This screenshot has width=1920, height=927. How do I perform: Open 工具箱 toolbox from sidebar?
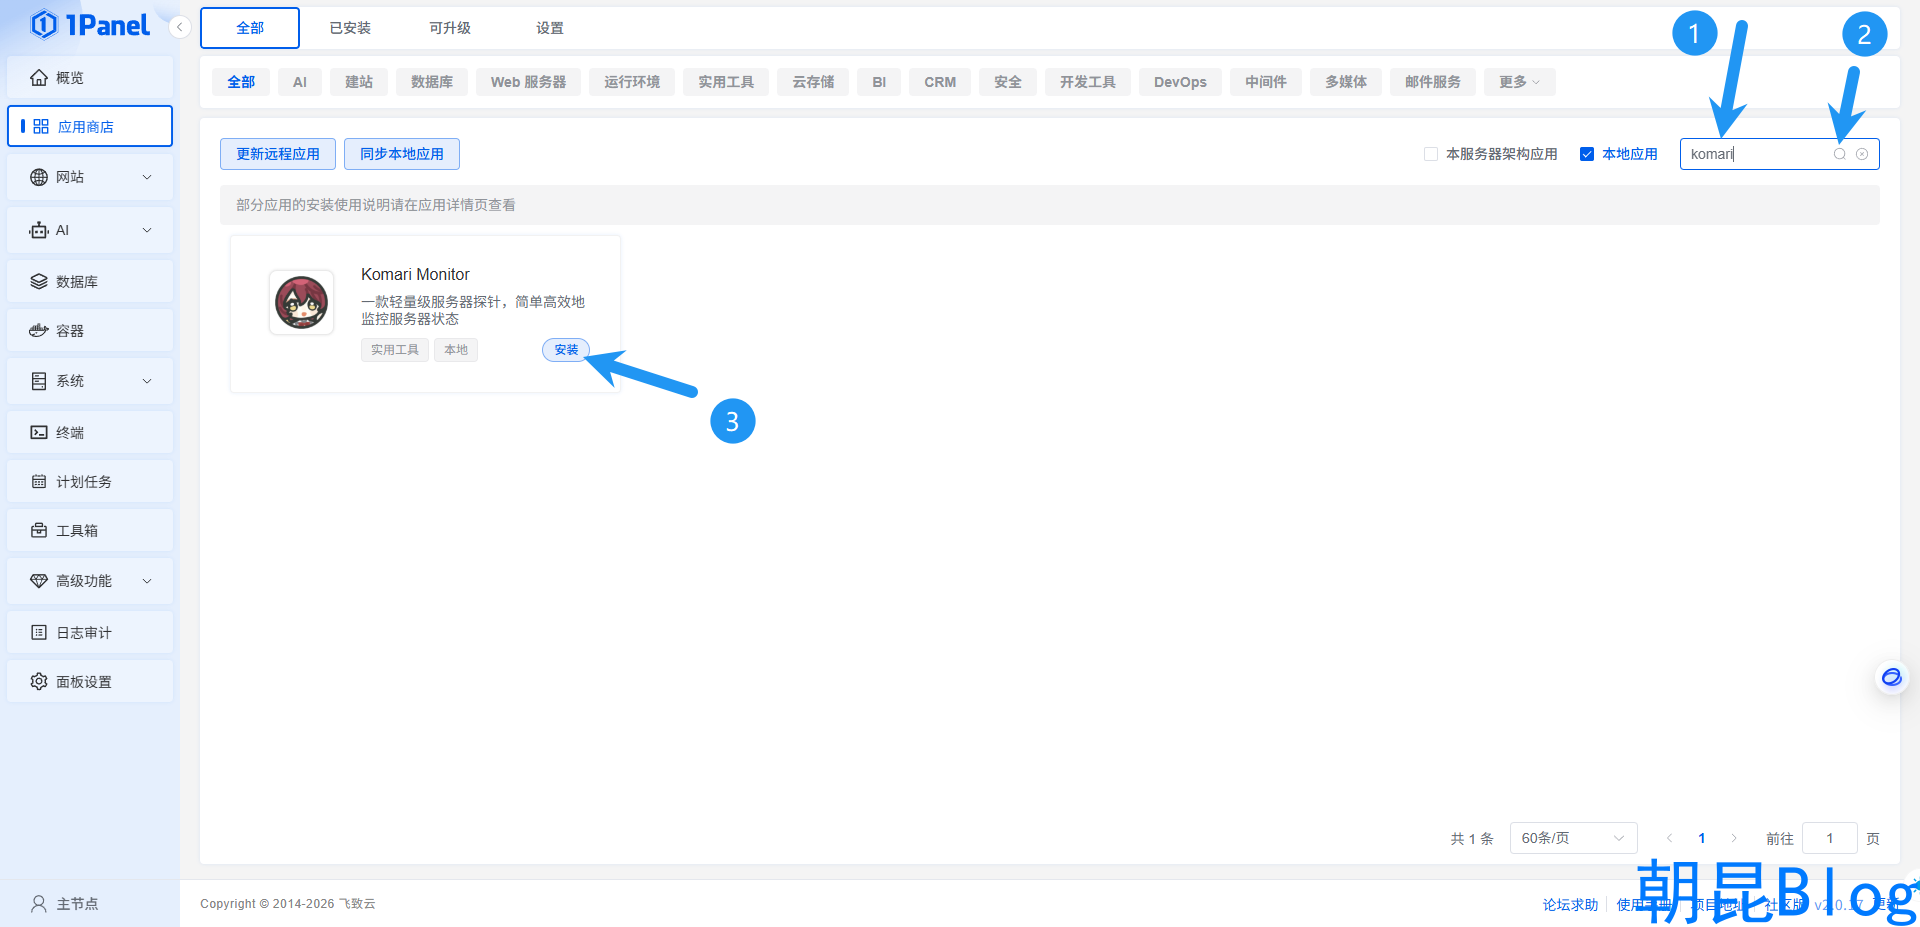coord(90,530)
